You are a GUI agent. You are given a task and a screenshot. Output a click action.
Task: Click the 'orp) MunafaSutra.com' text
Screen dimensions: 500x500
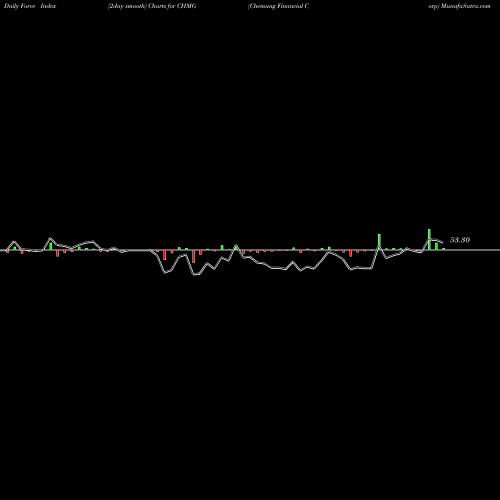[x=460, y=6]
